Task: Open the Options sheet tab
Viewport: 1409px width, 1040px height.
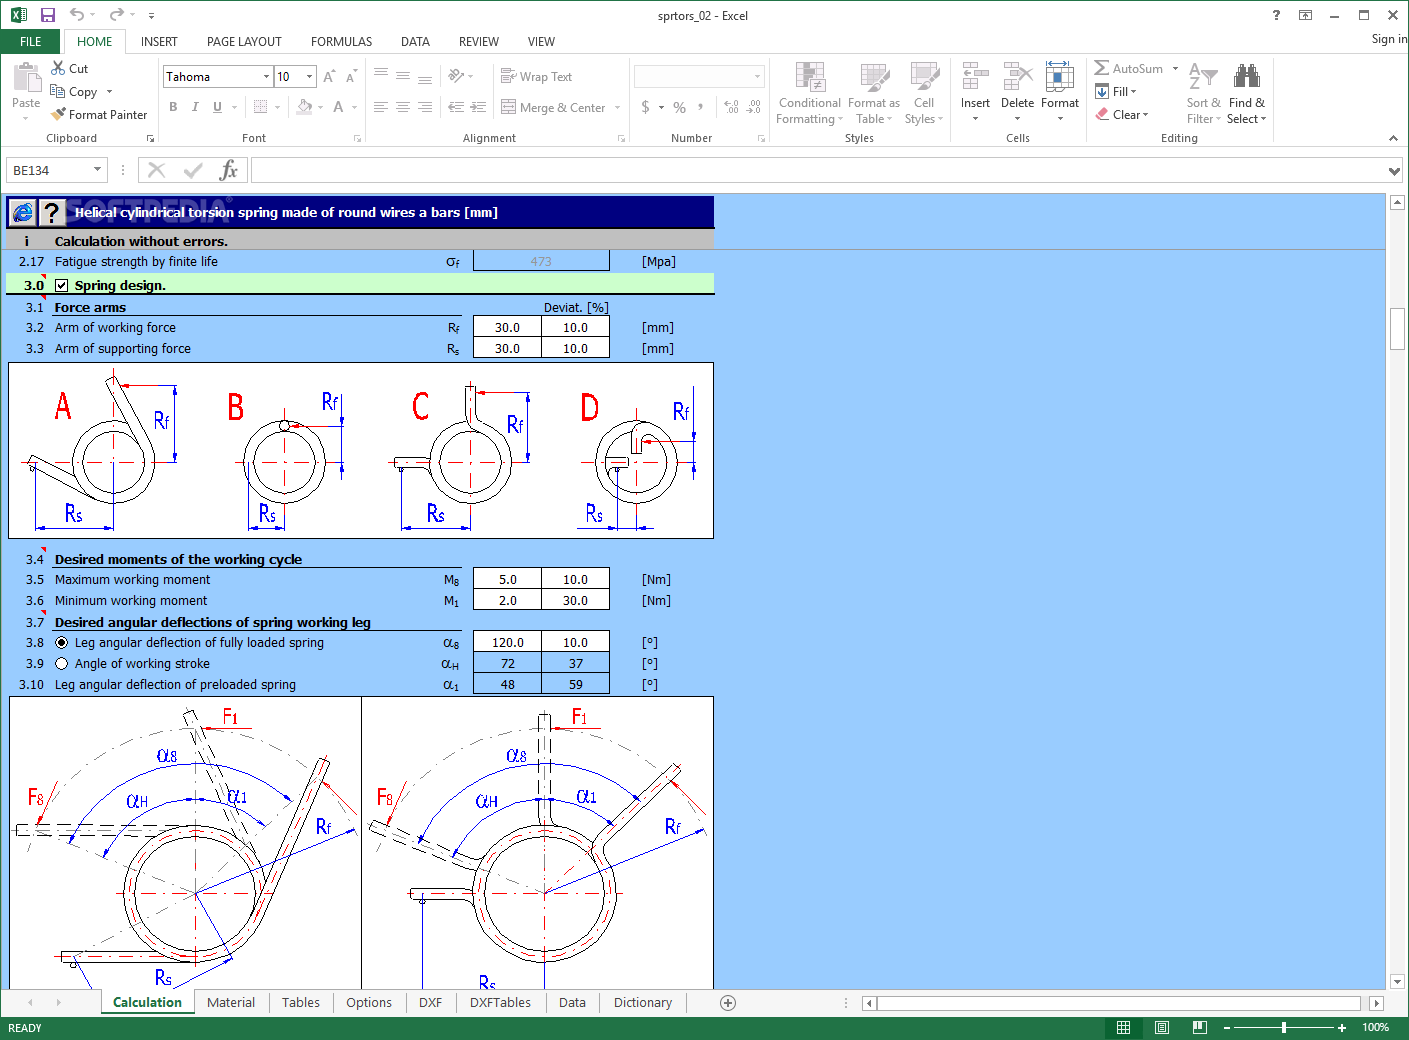Action: pyautogui.click(x=369, y=1003)
